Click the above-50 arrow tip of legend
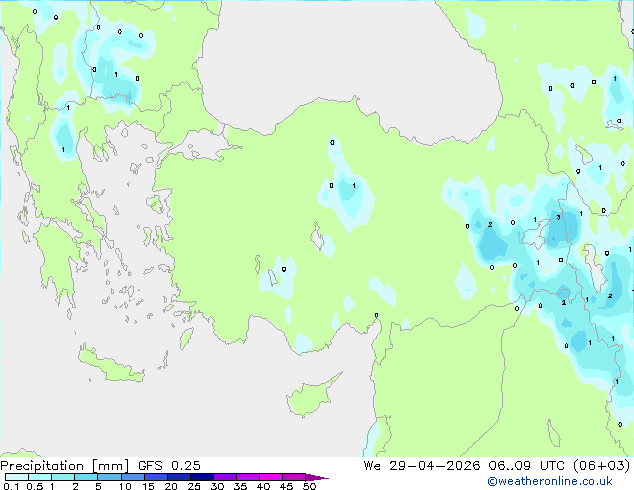The height and width of the screenshot is (490, 634). [x=317, y=477]
